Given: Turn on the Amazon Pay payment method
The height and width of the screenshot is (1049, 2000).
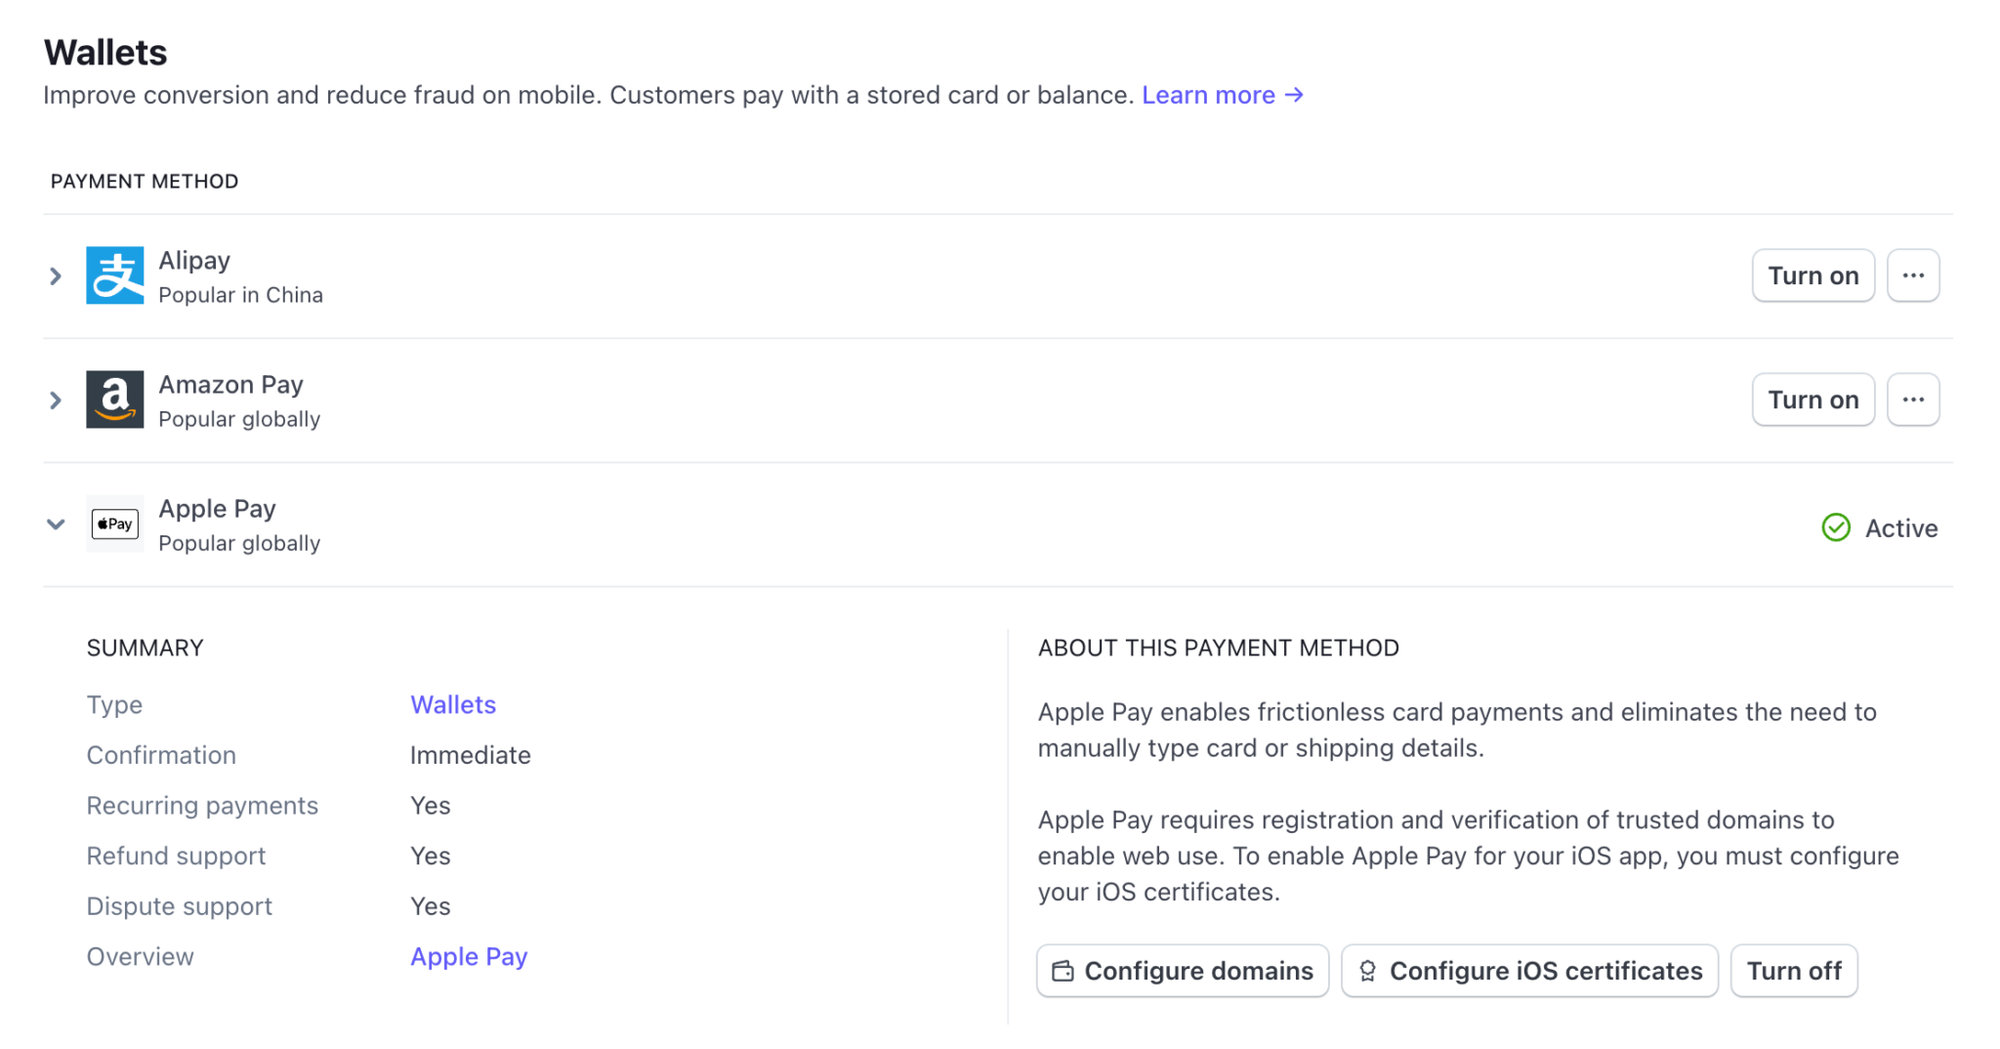Looking at the screenshot, I should [x=1813, y=399].
